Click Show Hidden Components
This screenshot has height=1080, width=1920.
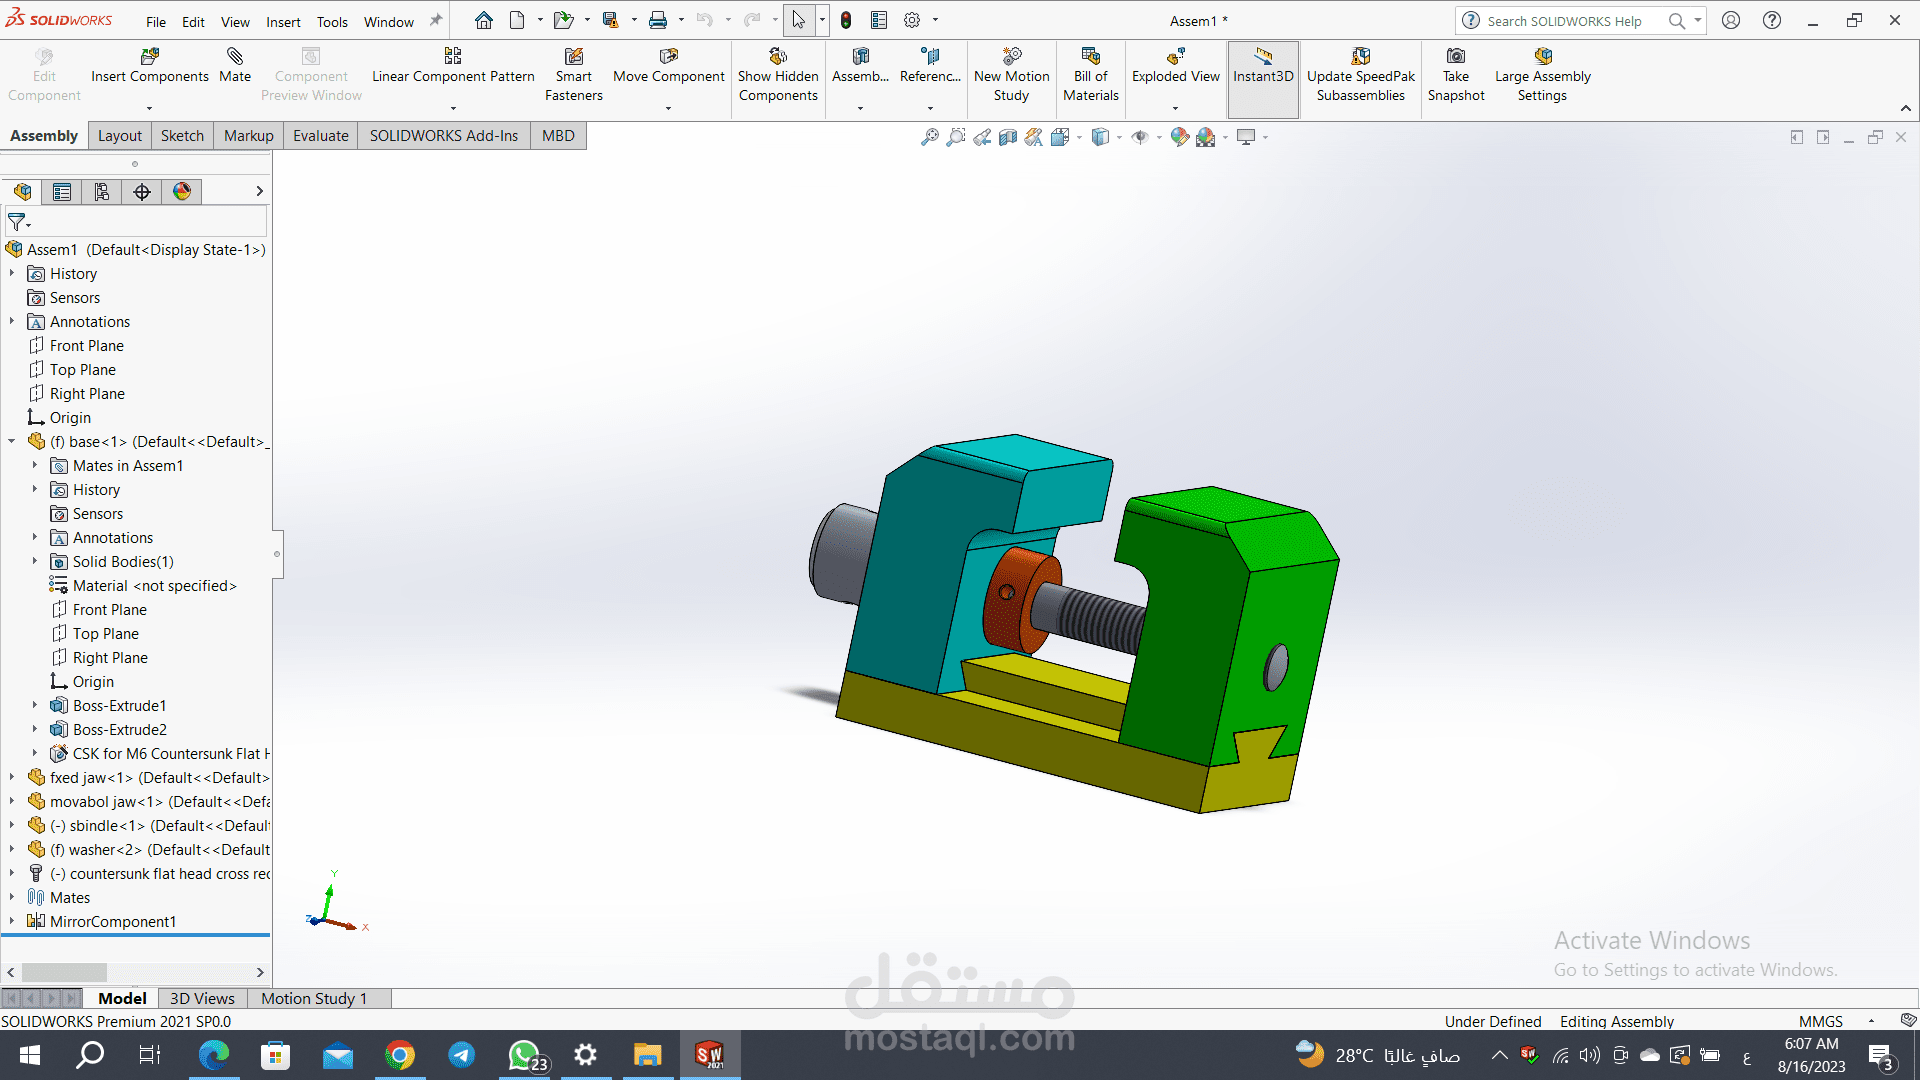point(778,75)
